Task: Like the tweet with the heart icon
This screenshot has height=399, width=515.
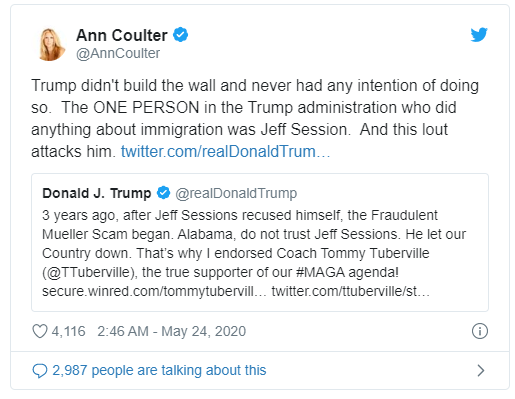Action: [40, 331]
